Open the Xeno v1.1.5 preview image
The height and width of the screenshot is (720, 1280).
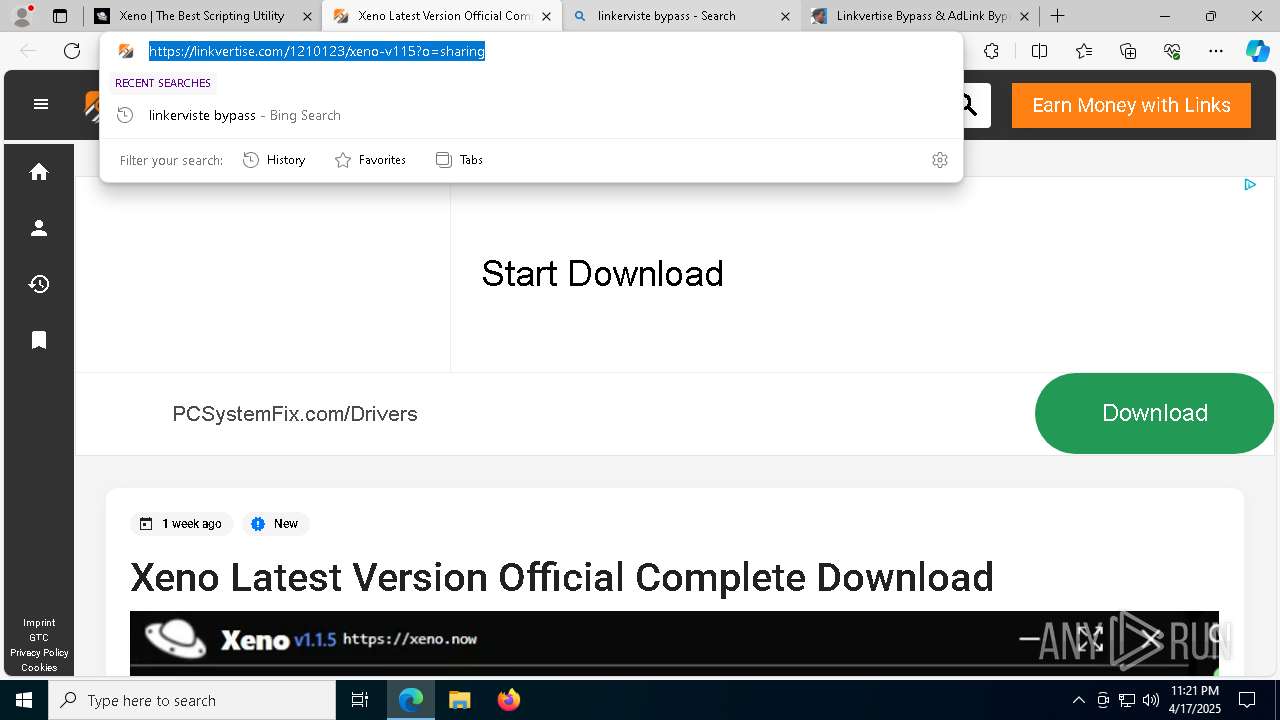coord(674,642)
